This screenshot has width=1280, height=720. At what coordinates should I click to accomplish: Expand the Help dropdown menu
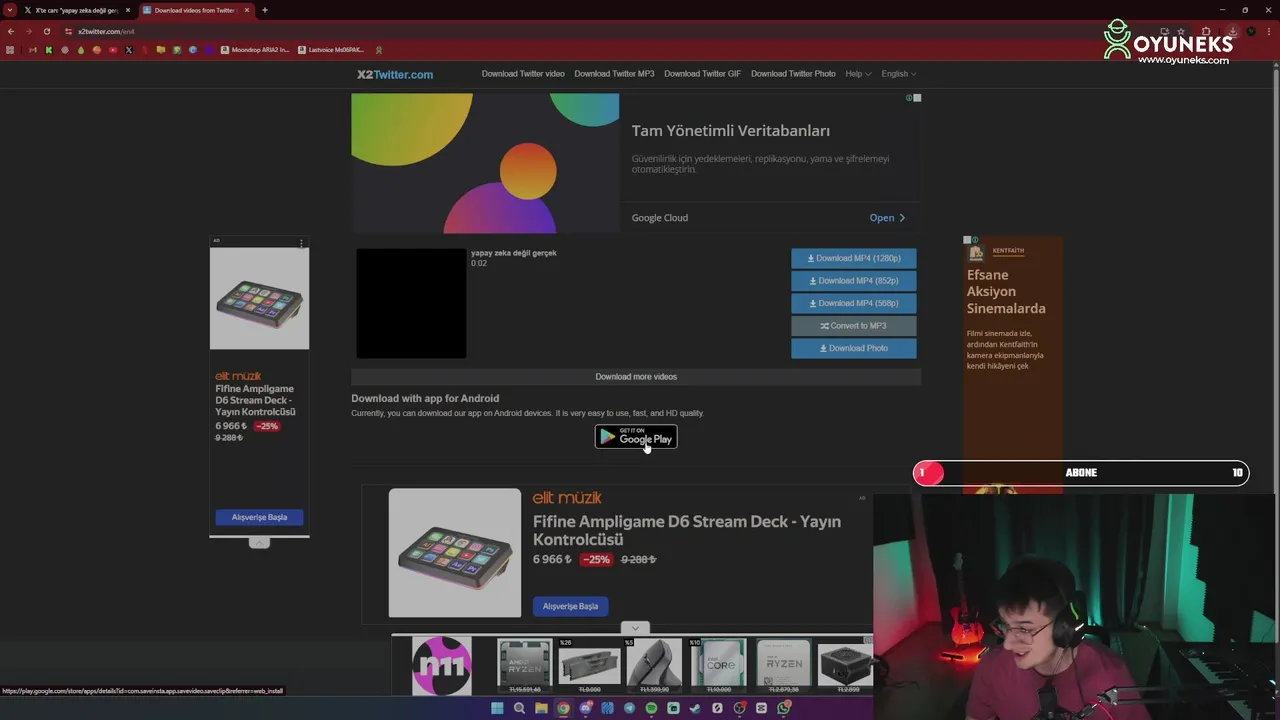coord(858,74)
